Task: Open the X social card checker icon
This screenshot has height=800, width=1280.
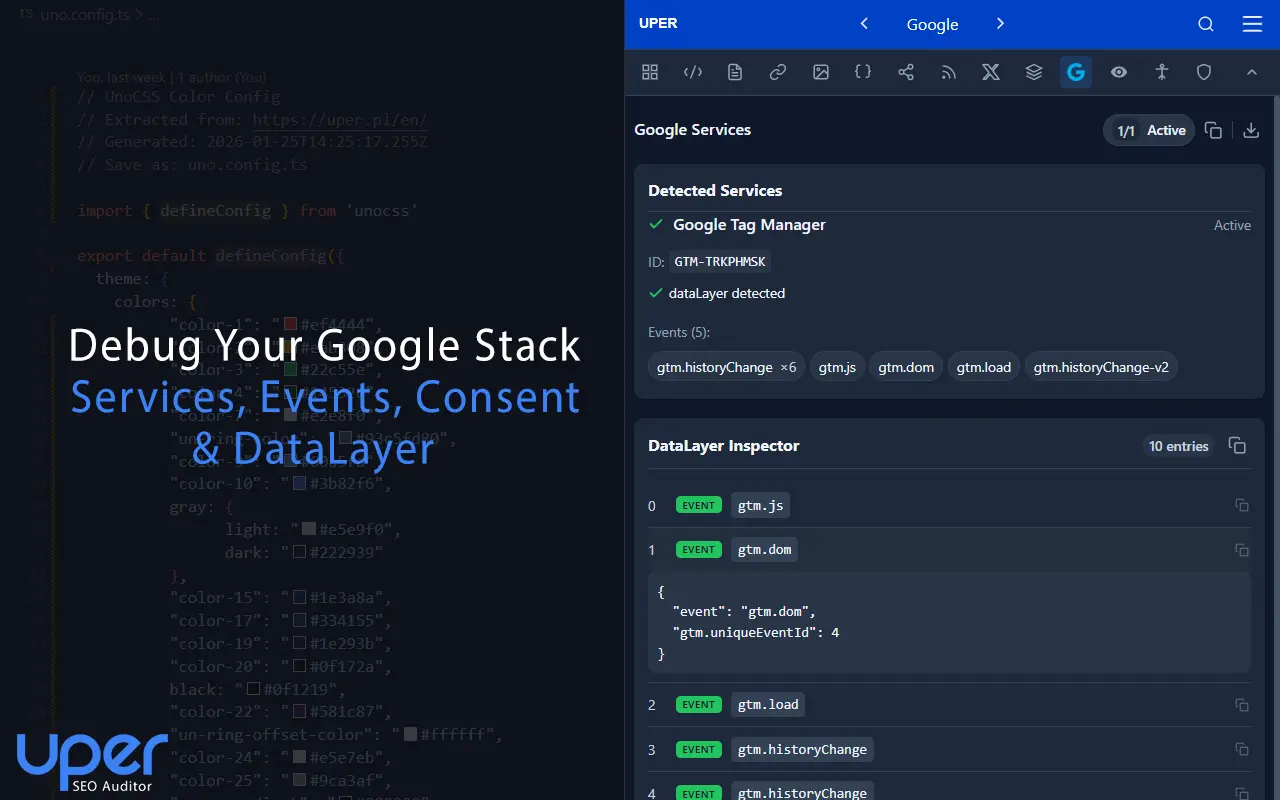Action: point(990,72)
